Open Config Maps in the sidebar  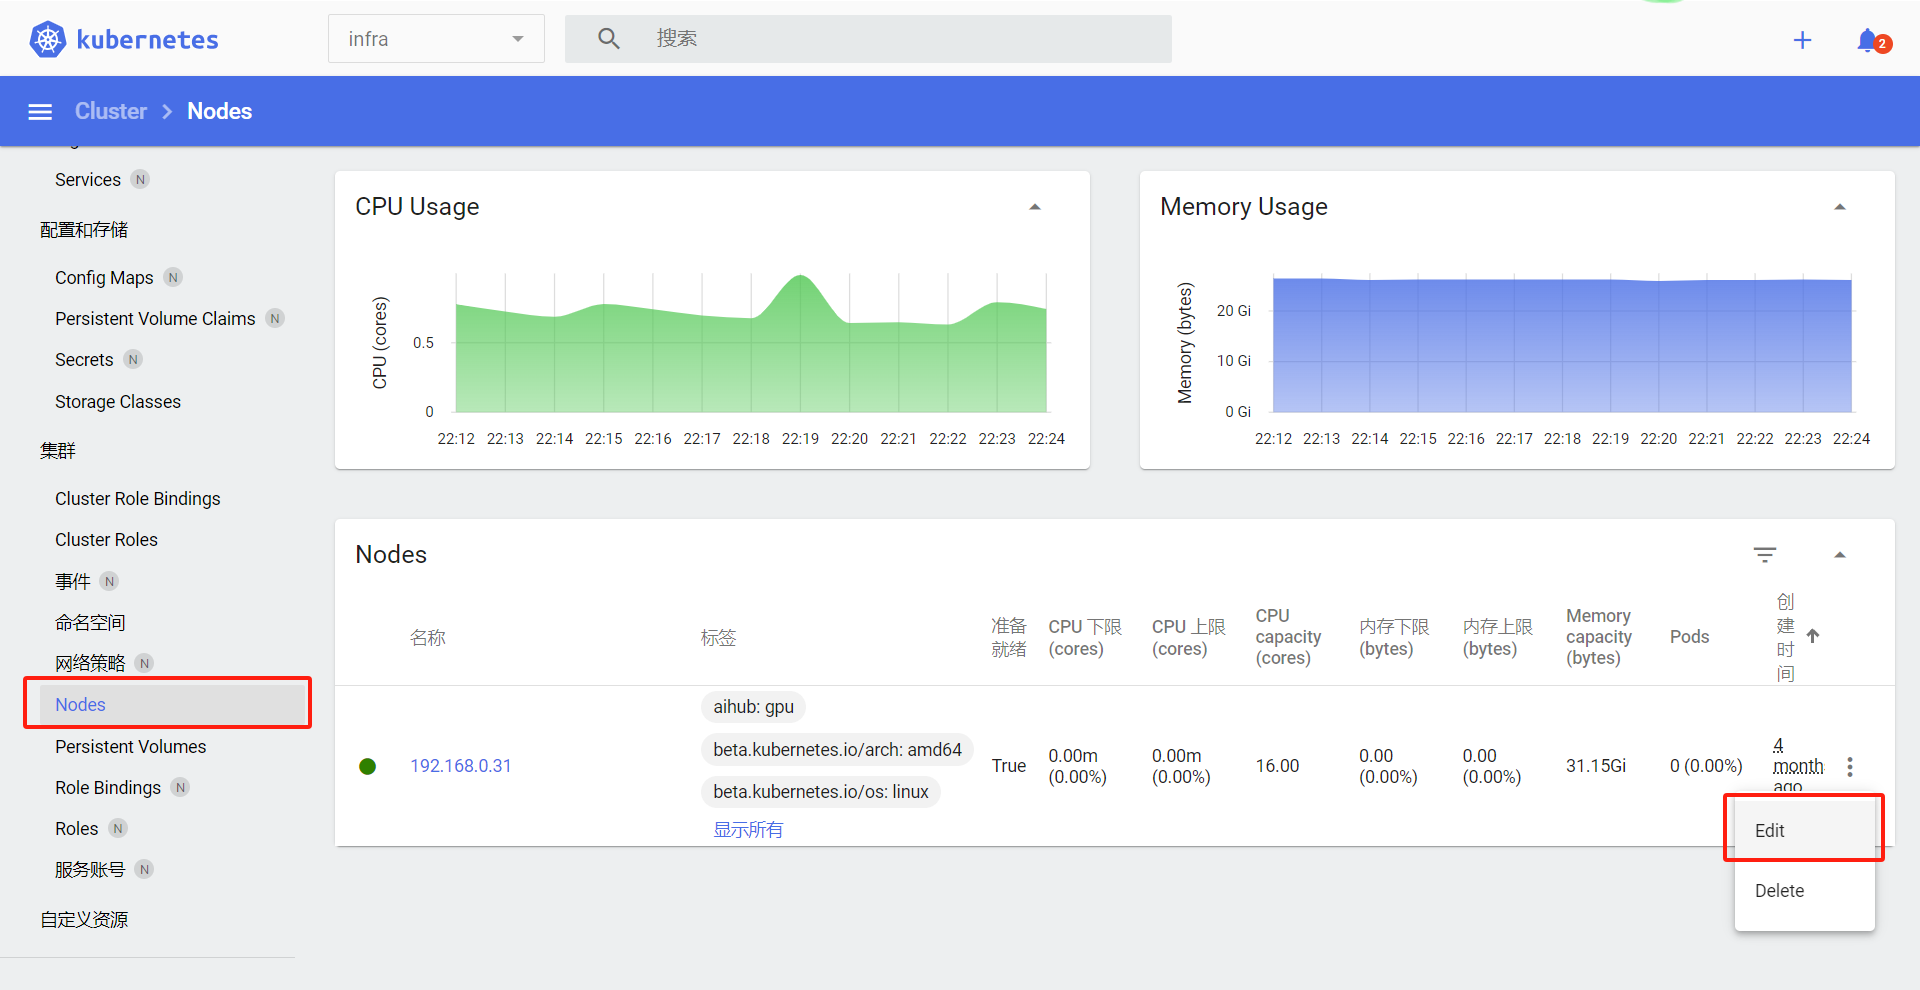tap(104, 278)
